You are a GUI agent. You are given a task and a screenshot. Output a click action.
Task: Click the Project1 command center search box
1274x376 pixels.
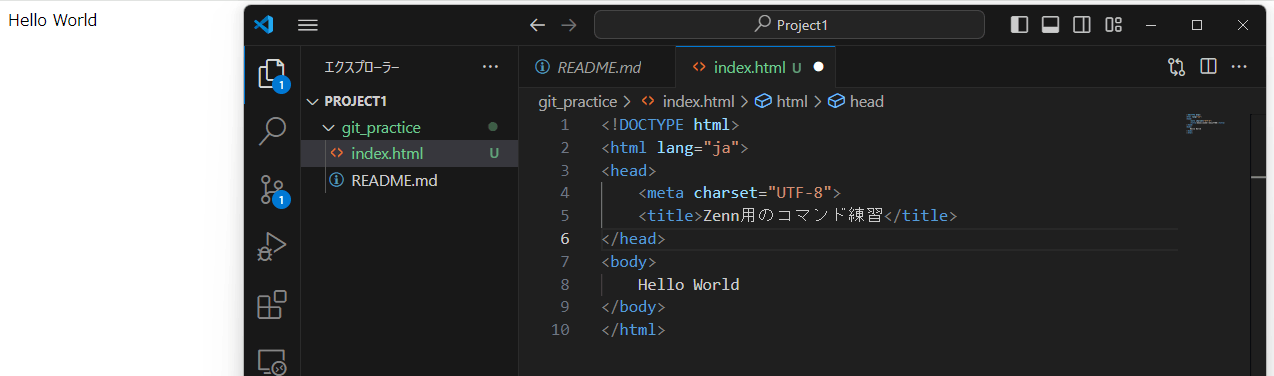pyautogui.click(x=789, y=25)
